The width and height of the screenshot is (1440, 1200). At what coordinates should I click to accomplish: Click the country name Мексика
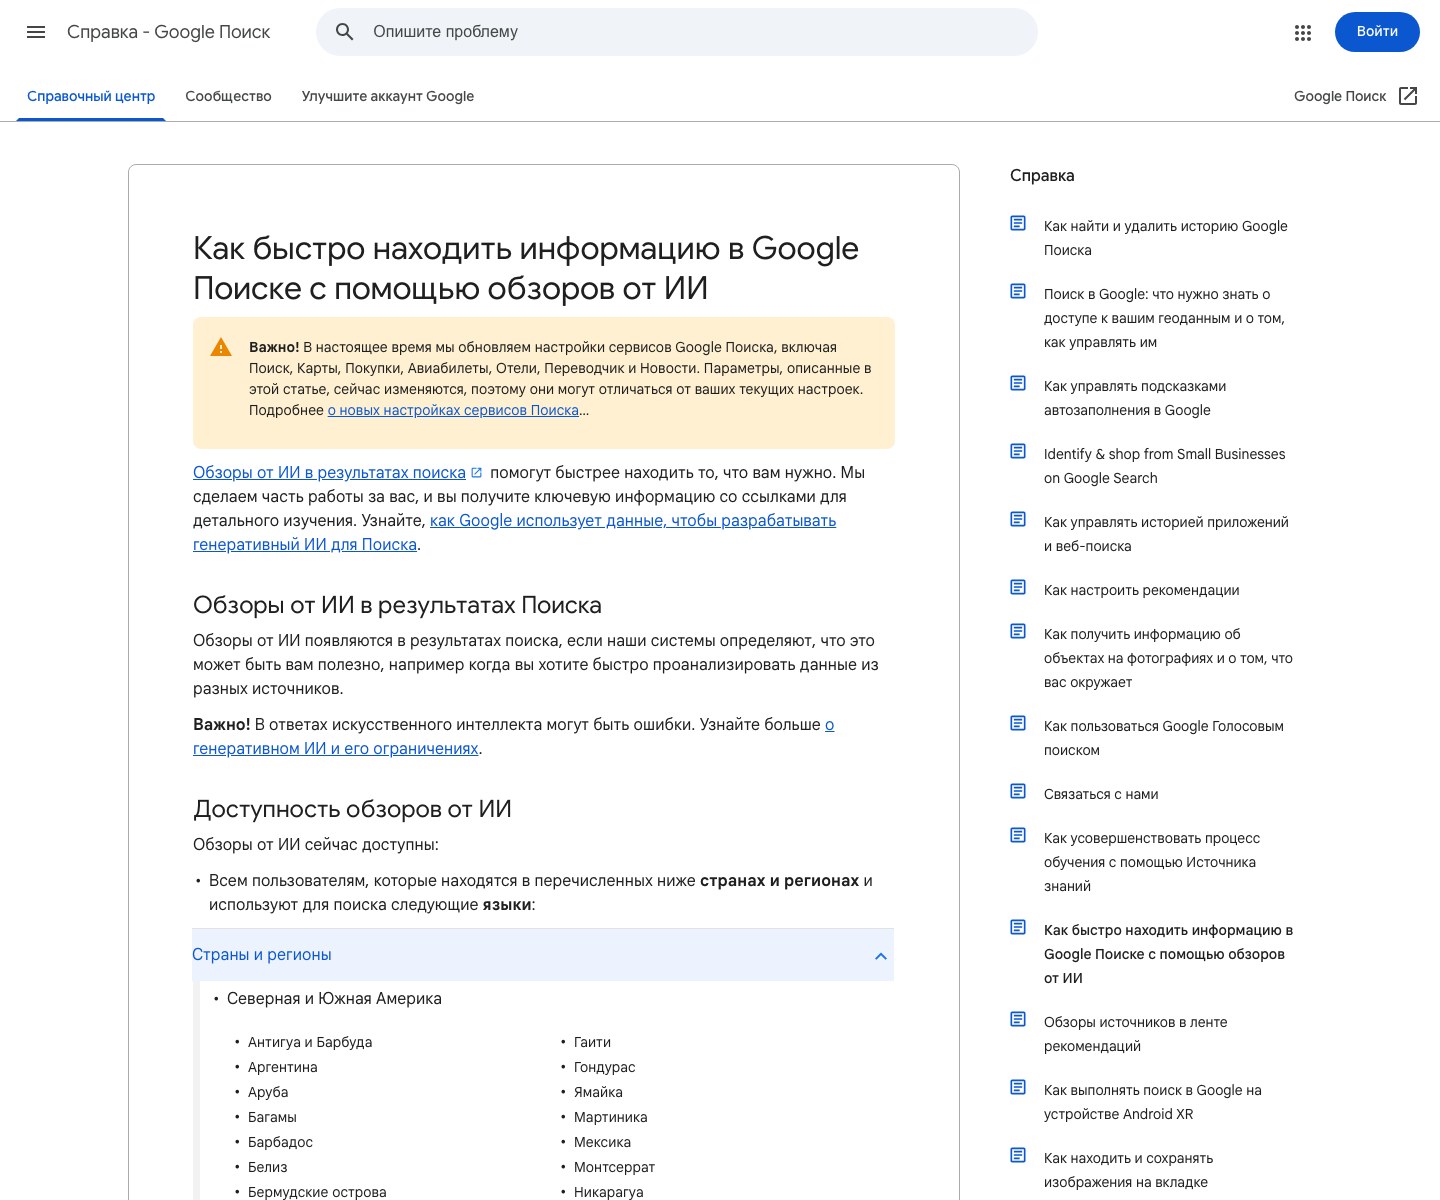602,1142
